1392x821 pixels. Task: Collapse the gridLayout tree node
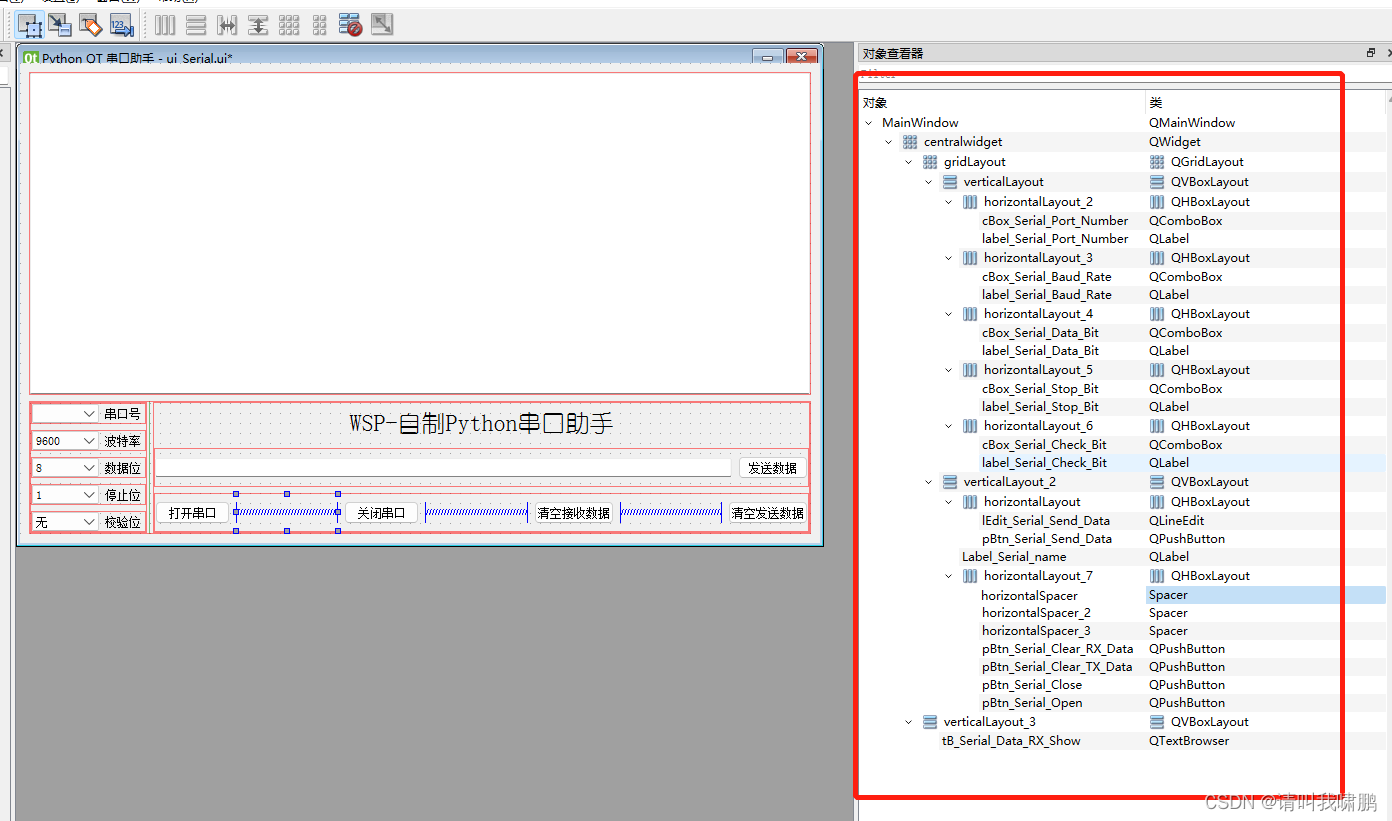[908, 162]
